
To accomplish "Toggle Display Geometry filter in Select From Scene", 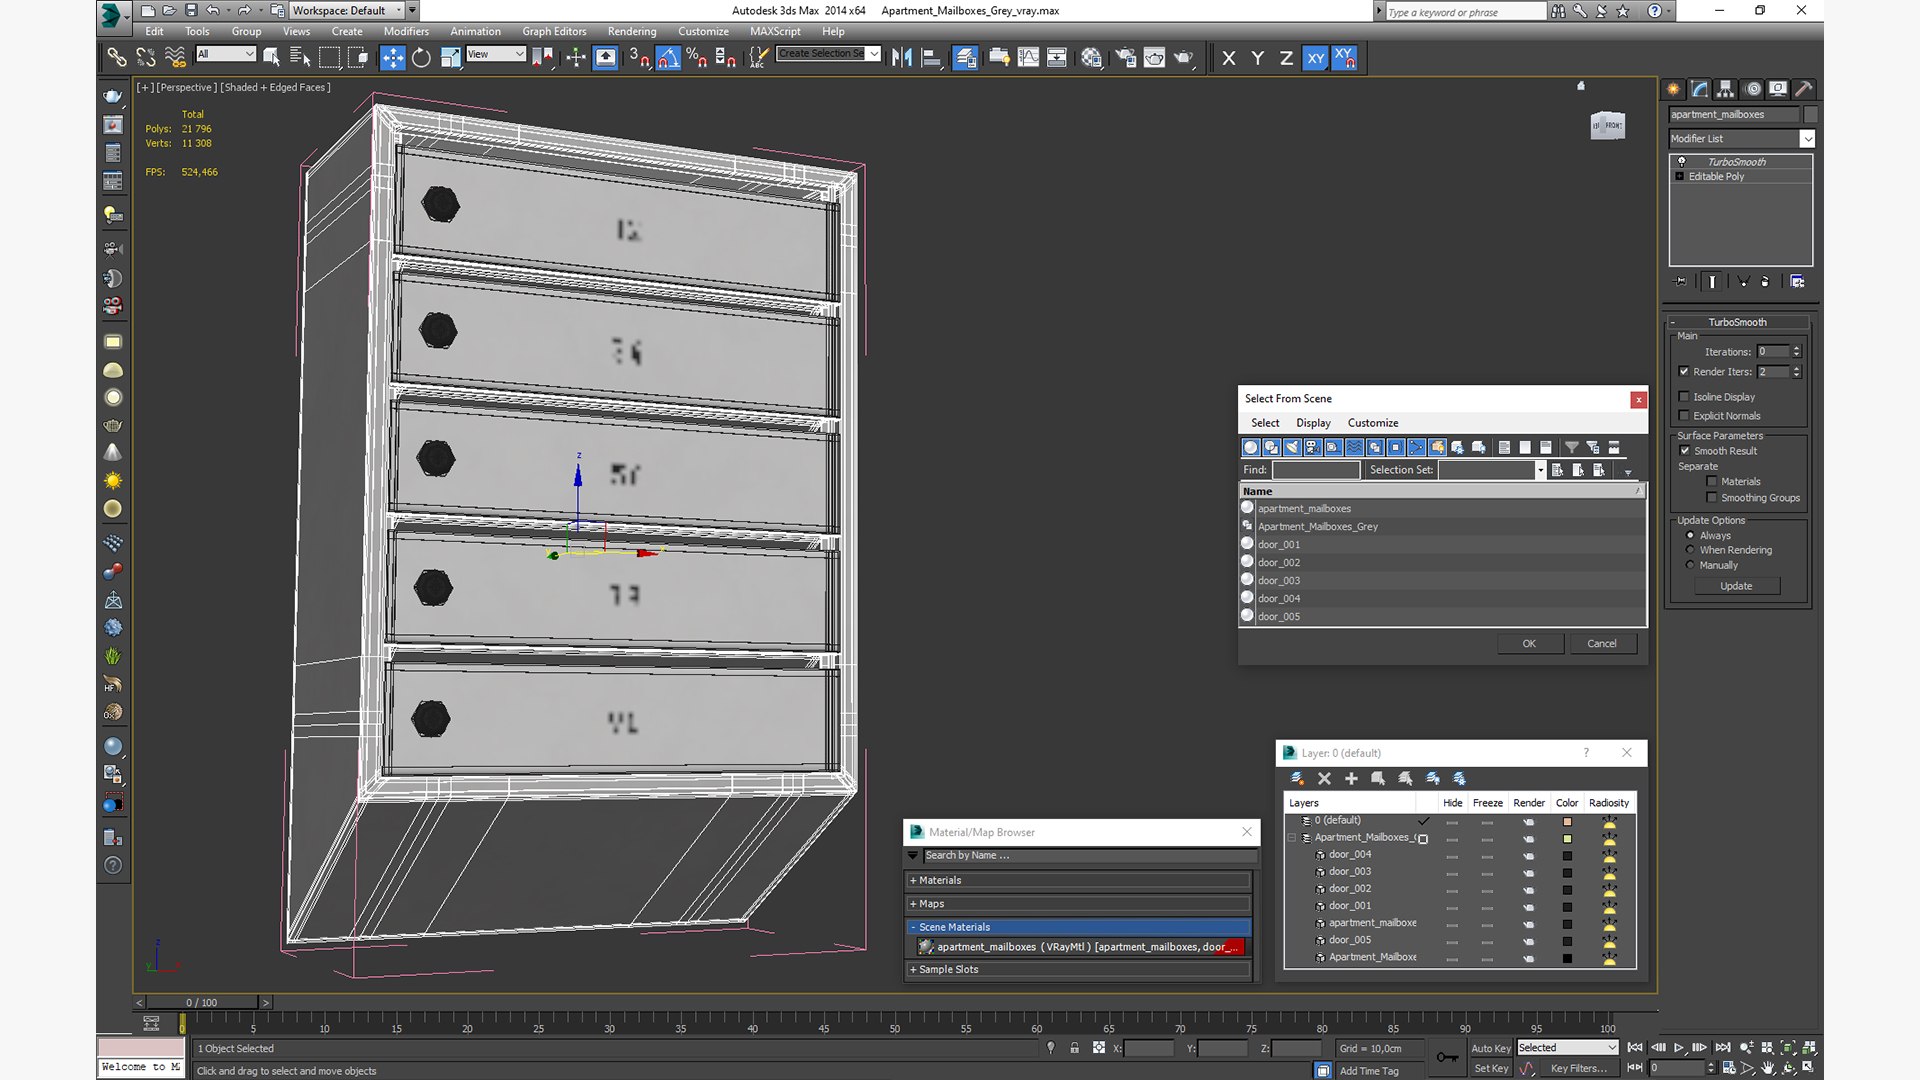I will click(1250, 447).
